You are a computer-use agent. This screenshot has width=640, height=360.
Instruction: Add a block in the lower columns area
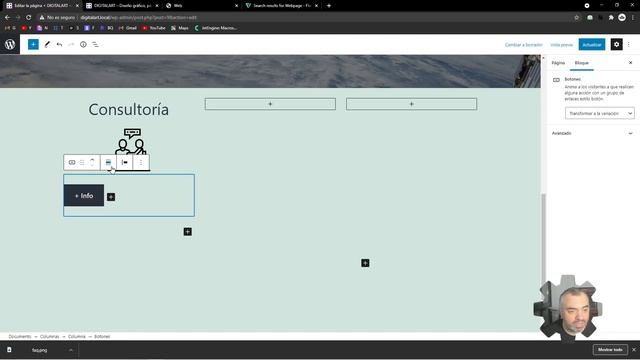365,263
